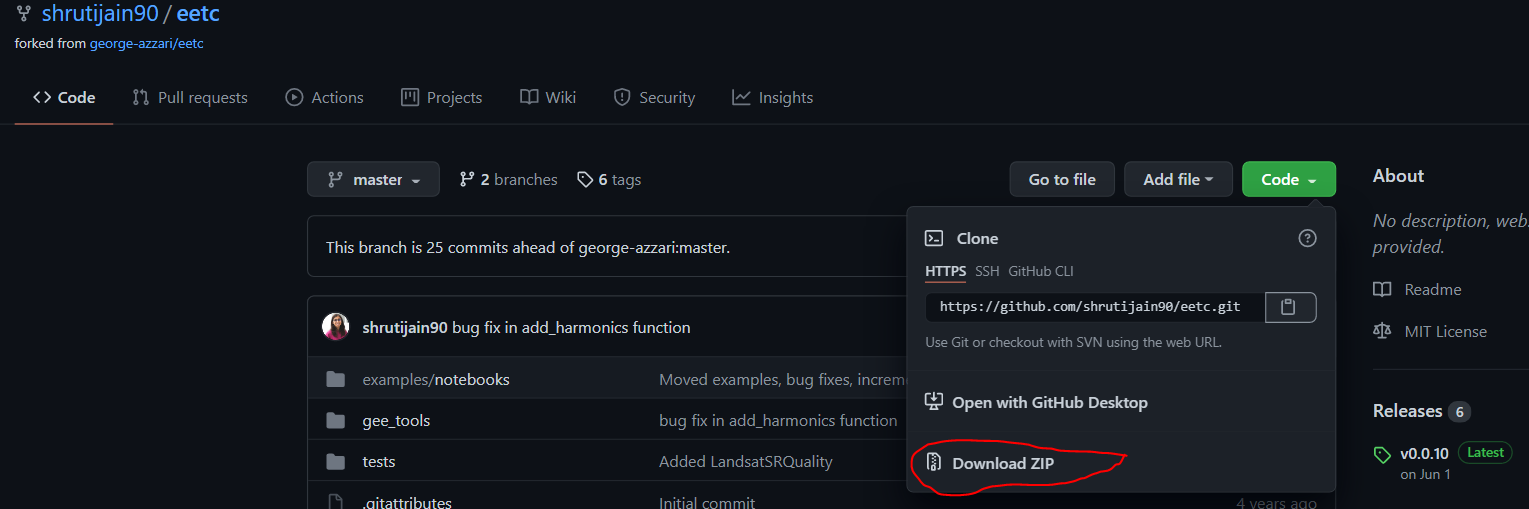
Task: Open the shrutijain90 user profile link
Action: point(100,15)
